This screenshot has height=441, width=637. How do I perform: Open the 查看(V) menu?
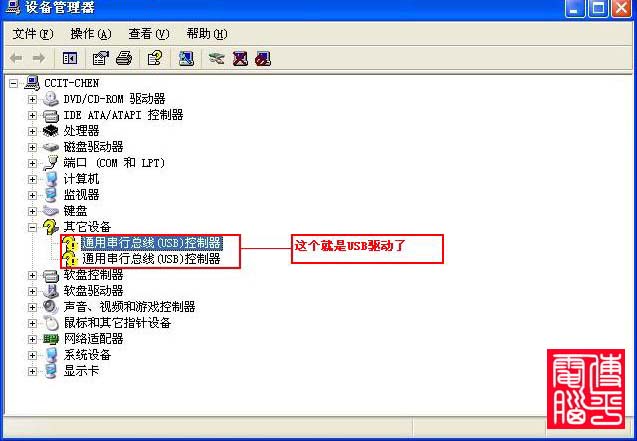pos(149,34)
